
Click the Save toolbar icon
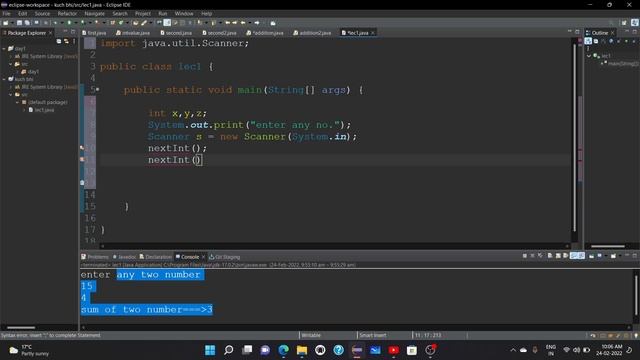click(19, 23)
